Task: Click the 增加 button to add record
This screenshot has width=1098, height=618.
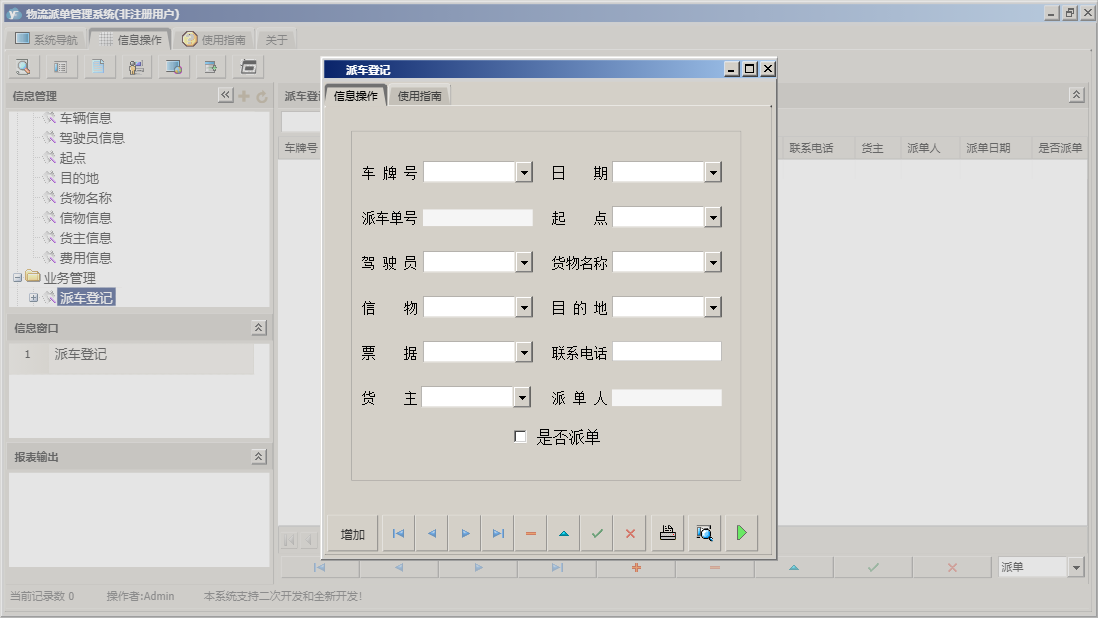Action: point(350,533)
